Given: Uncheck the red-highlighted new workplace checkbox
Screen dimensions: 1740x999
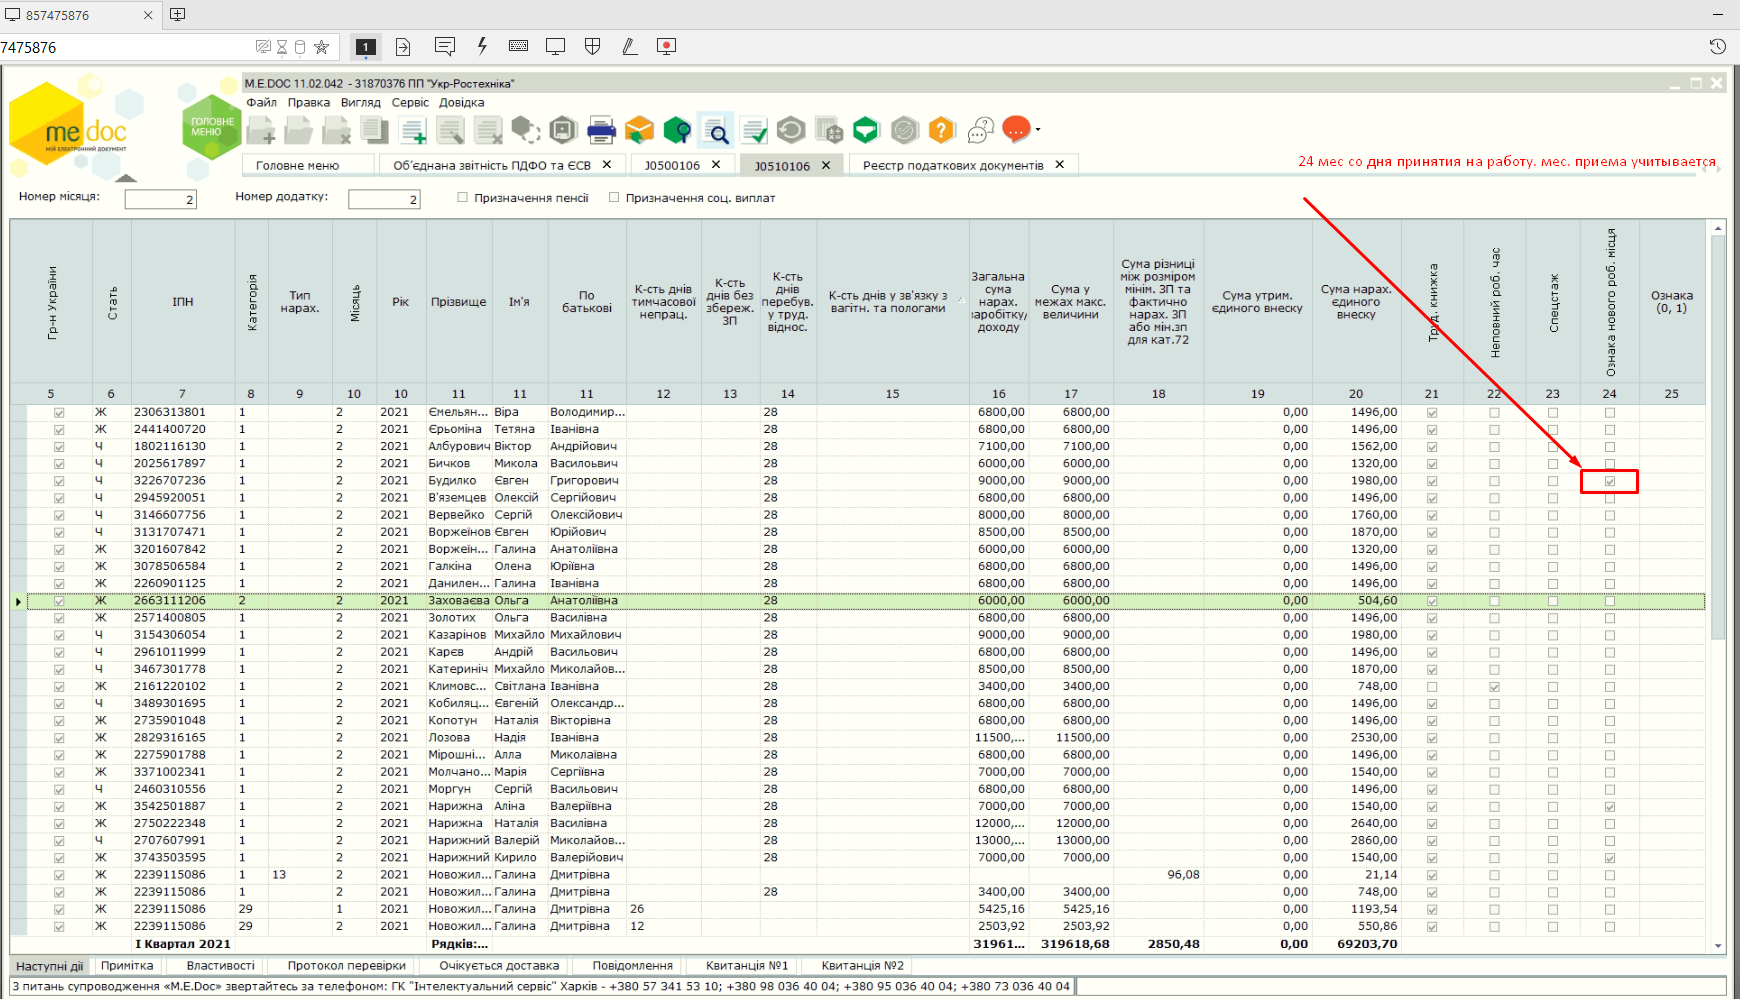Looking at the screenshot, I should coord(1610,481).
